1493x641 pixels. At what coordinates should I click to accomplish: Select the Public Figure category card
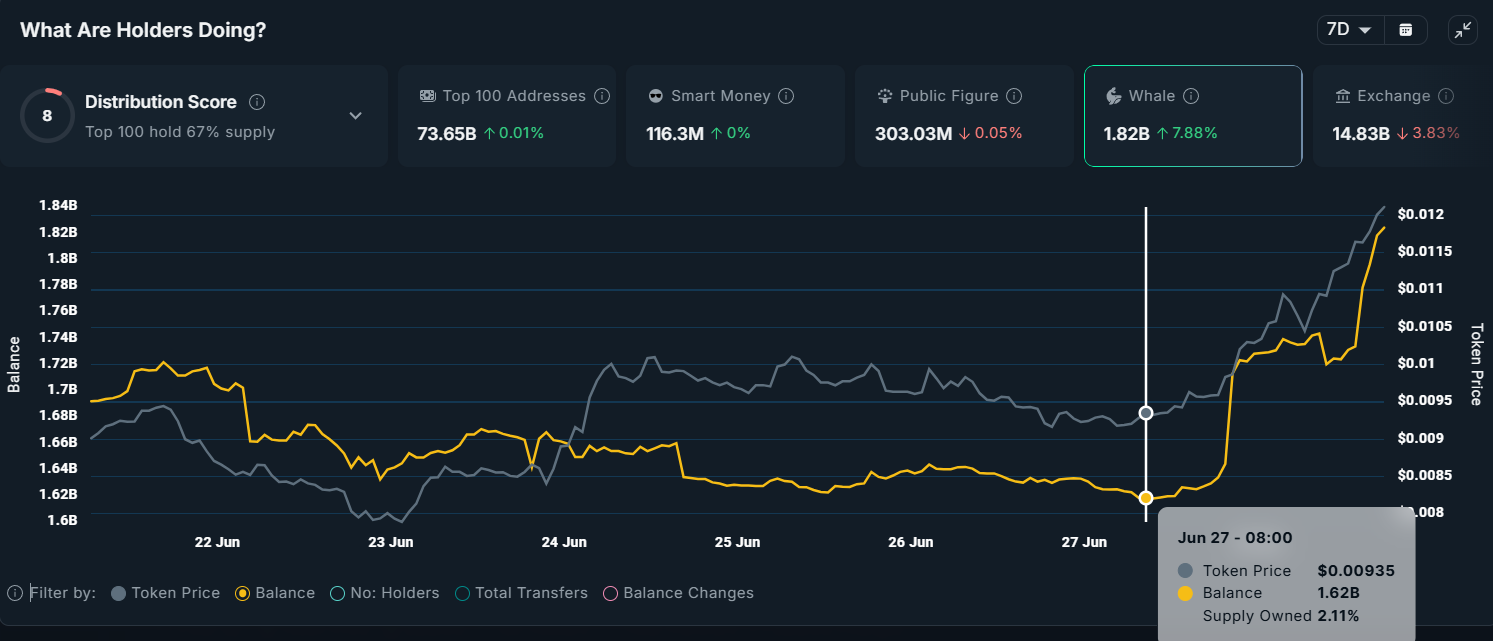click(963, 115)
